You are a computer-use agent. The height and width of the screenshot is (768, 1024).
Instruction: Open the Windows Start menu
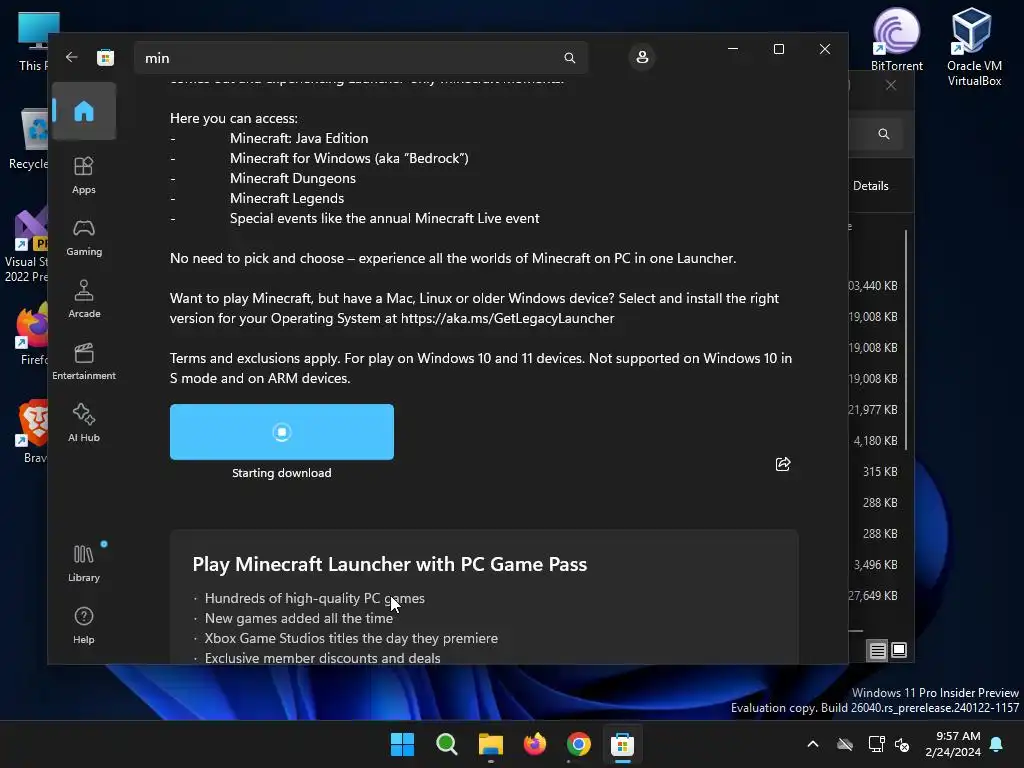point(402,744)
